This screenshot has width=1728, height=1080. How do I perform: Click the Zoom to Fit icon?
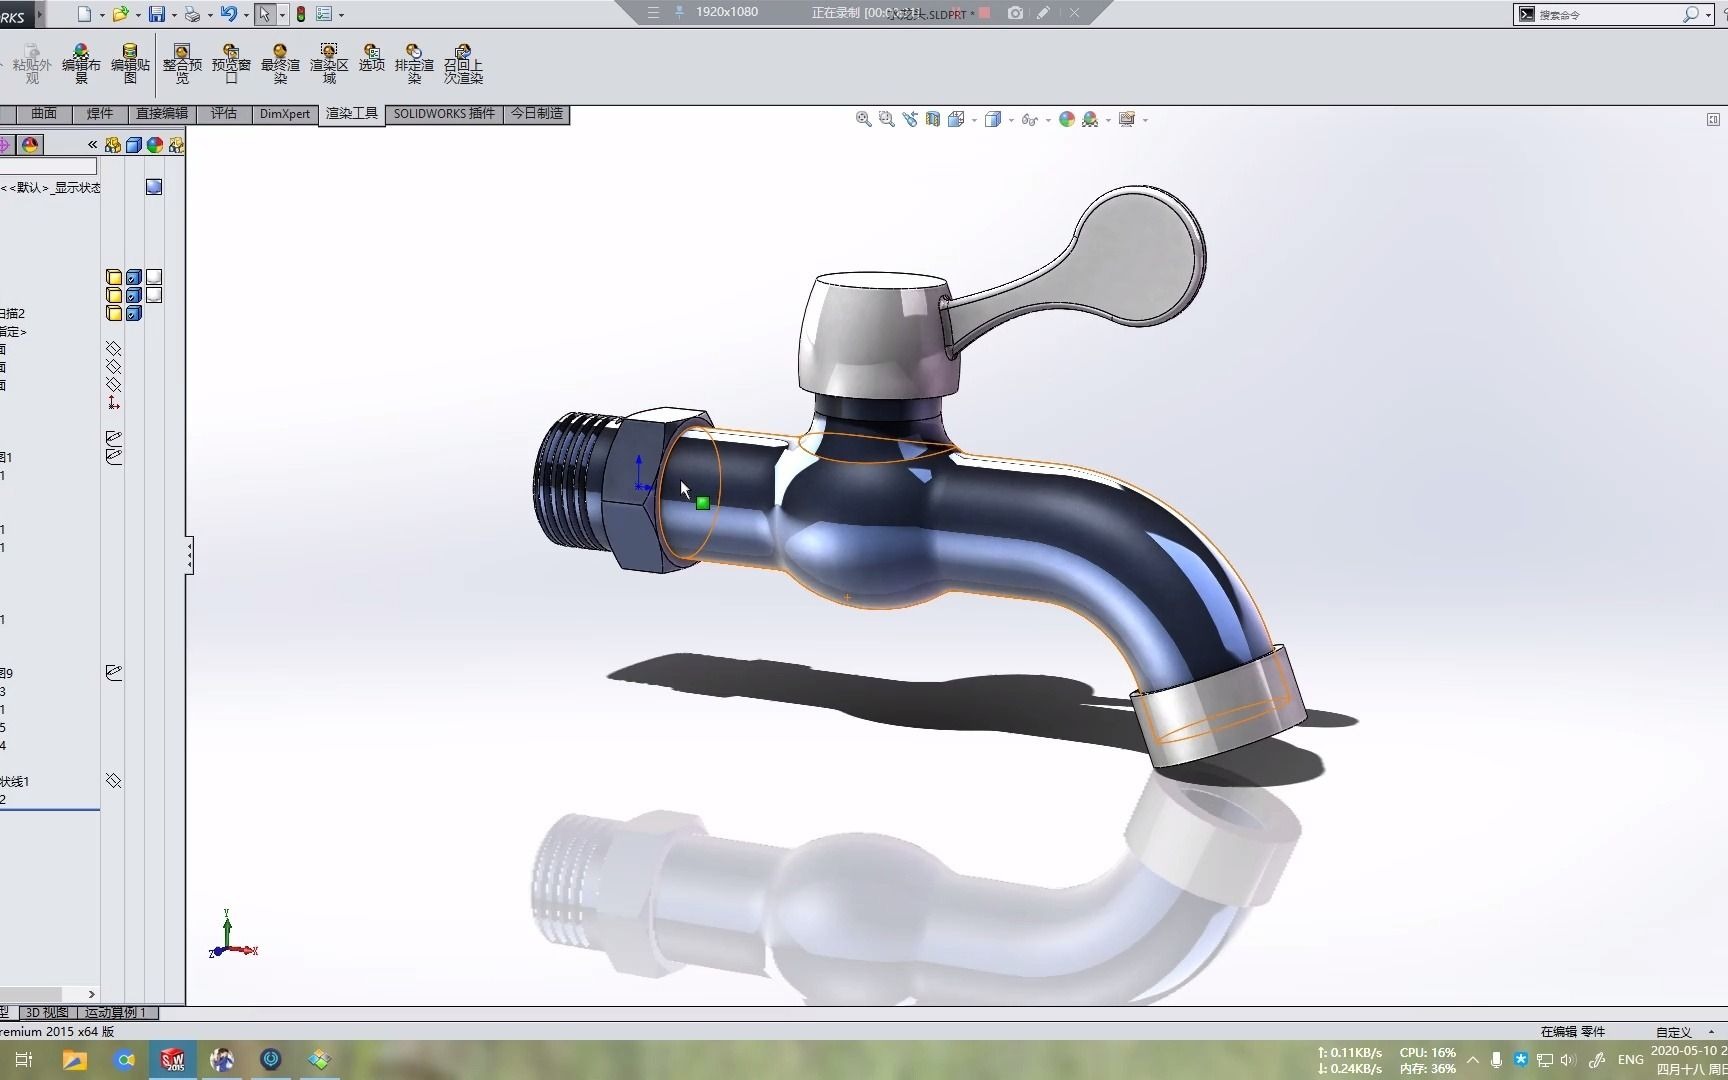(862, 119)
